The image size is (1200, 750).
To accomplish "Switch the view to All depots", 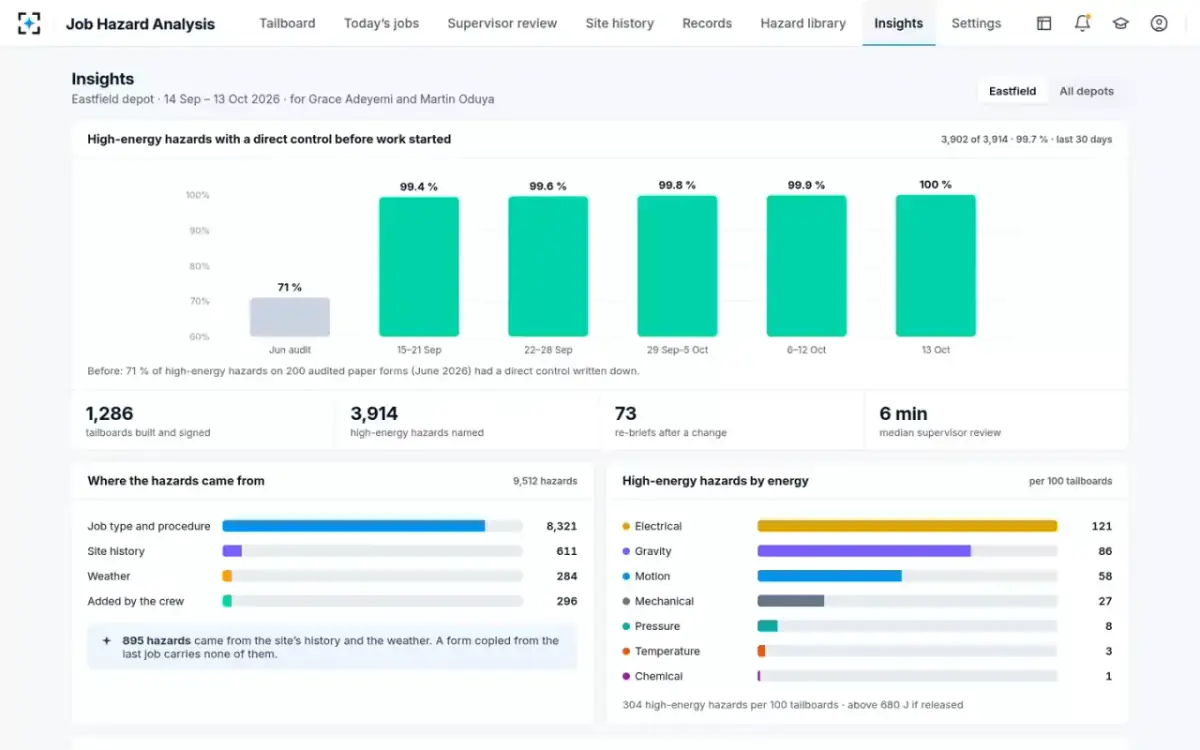I will [1086, 91].
